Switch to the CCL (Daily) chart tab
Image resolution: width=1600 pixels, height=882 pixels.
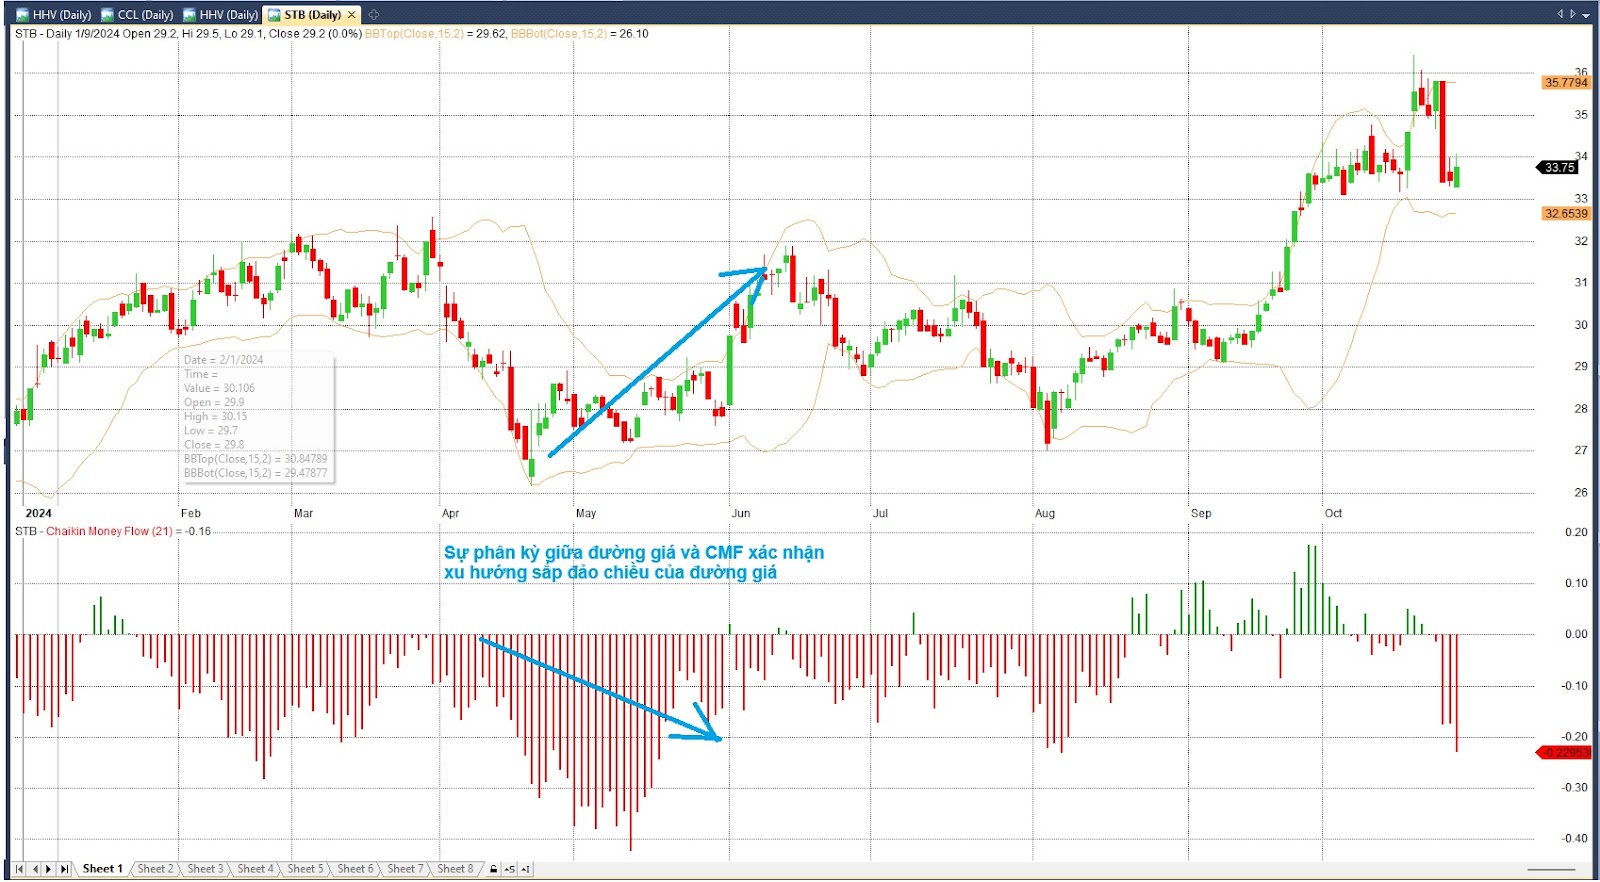tap(138, 15)
